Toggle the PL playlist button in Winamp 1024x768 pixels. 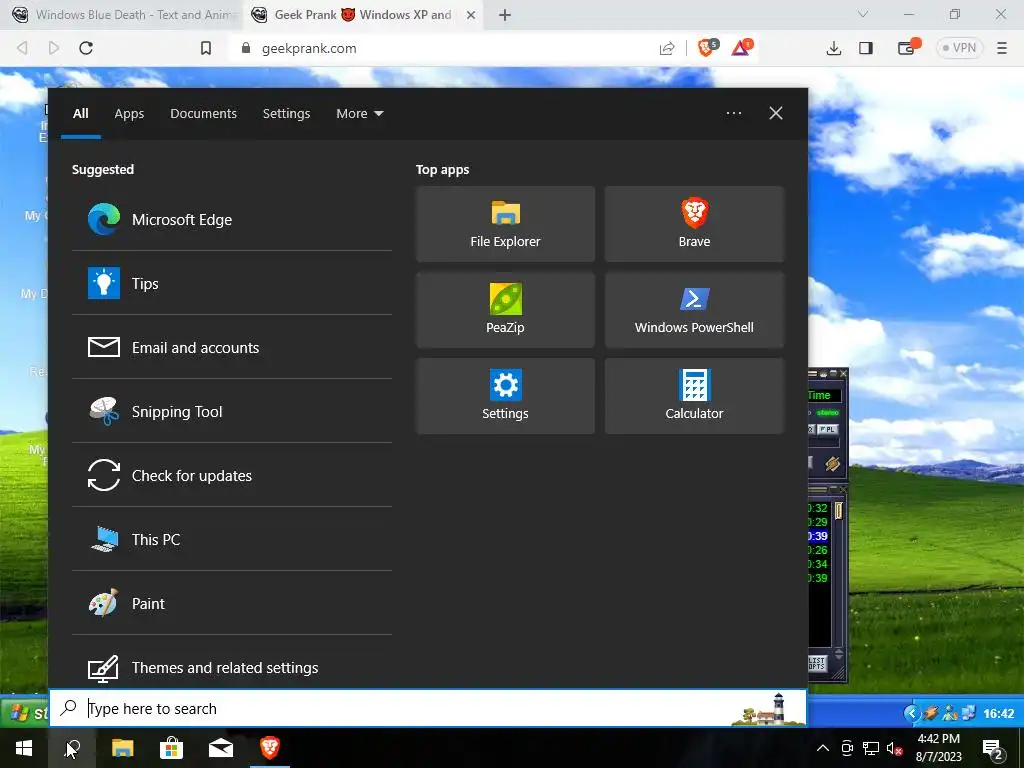click(828, 429)
